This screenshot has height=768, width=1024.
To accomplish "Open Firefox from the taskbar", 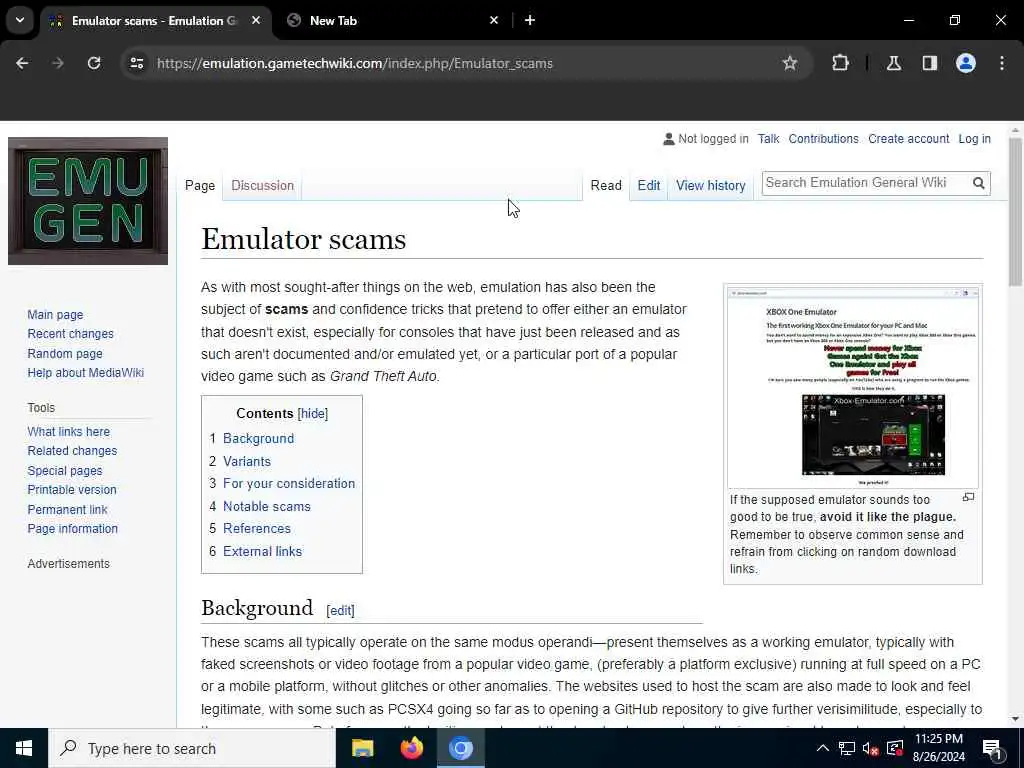I will coord(411,748).
